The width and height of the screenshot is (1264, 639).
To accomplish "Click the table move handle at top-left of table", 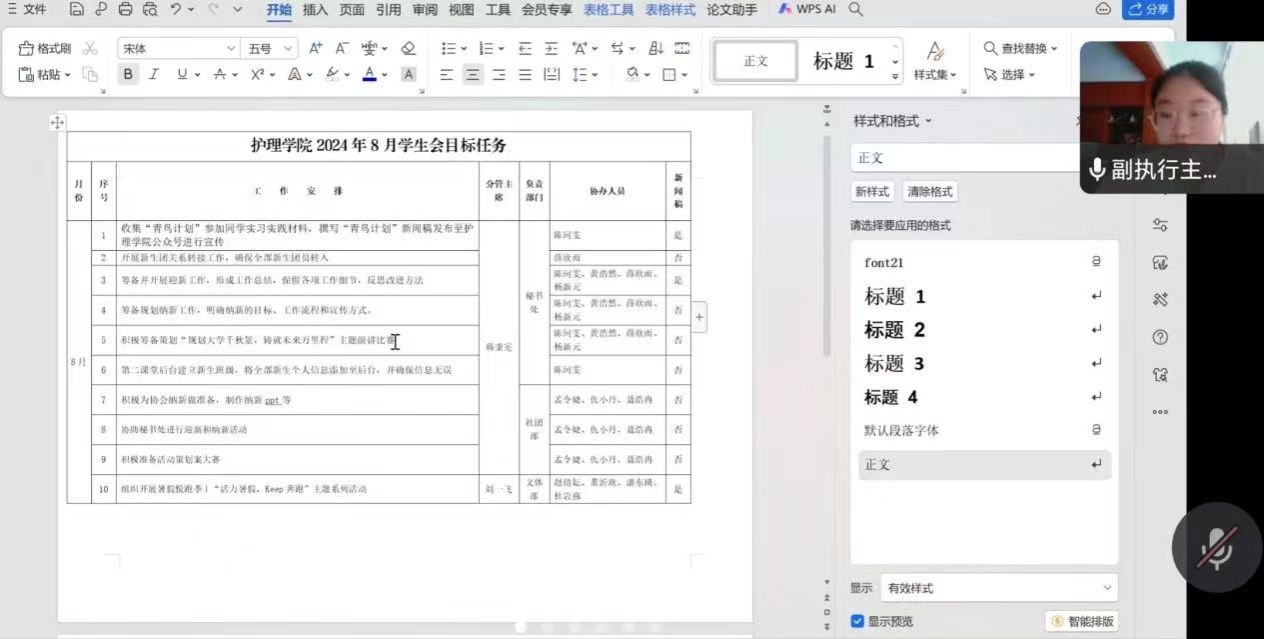I will [57, 122].
